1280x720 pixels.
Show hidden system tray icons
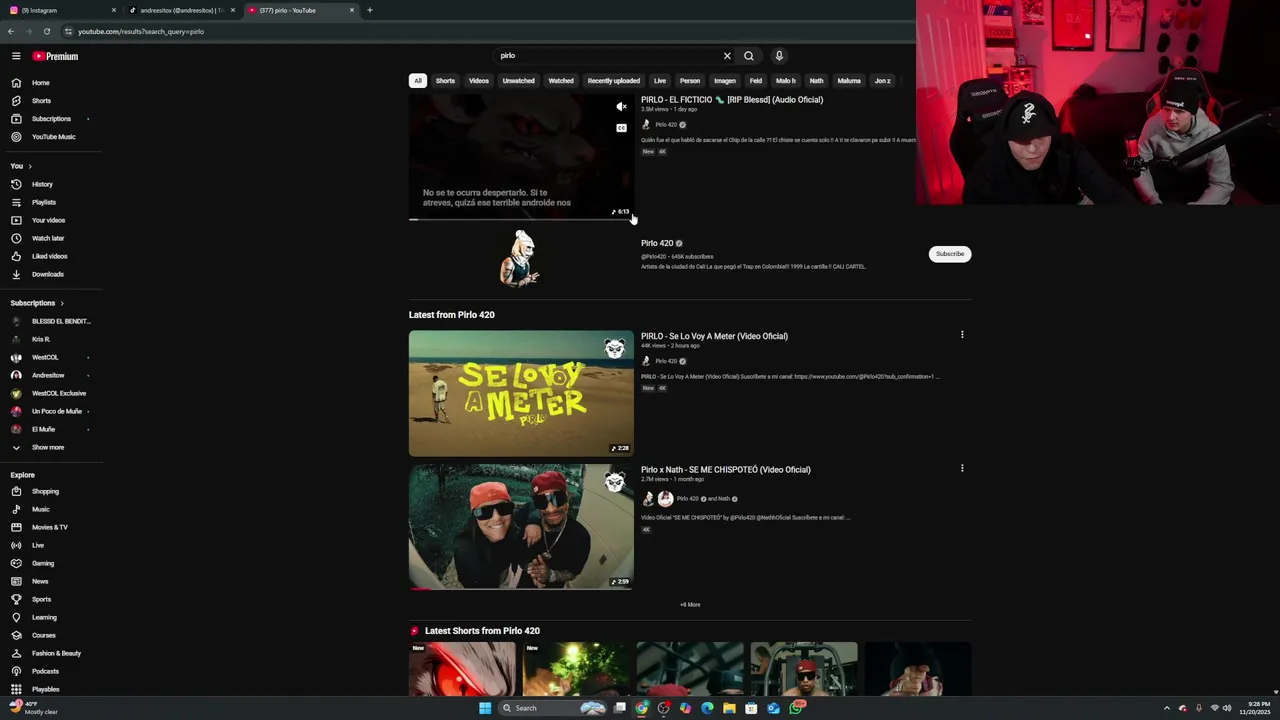(1166, 708)
